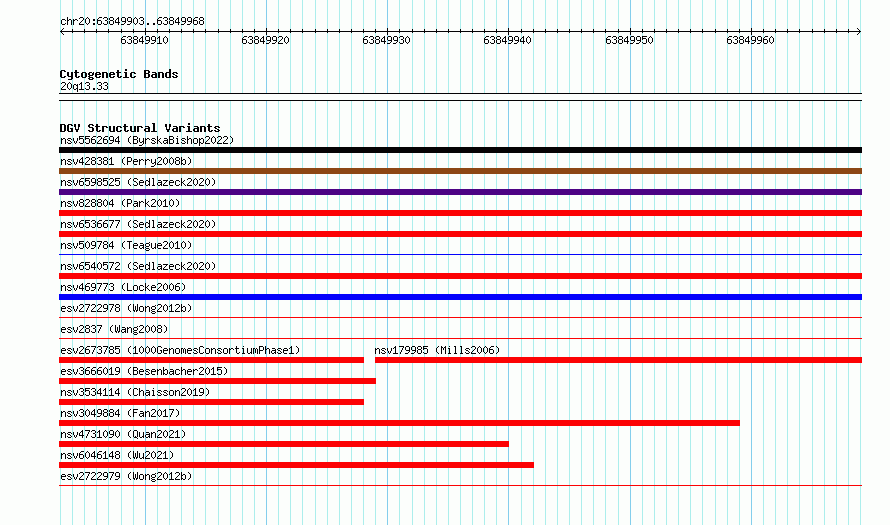This screenshot has height=525, width=890.
Task: Click the esv3666019 (Besenbacher2015) label
Action: (144, 371)
